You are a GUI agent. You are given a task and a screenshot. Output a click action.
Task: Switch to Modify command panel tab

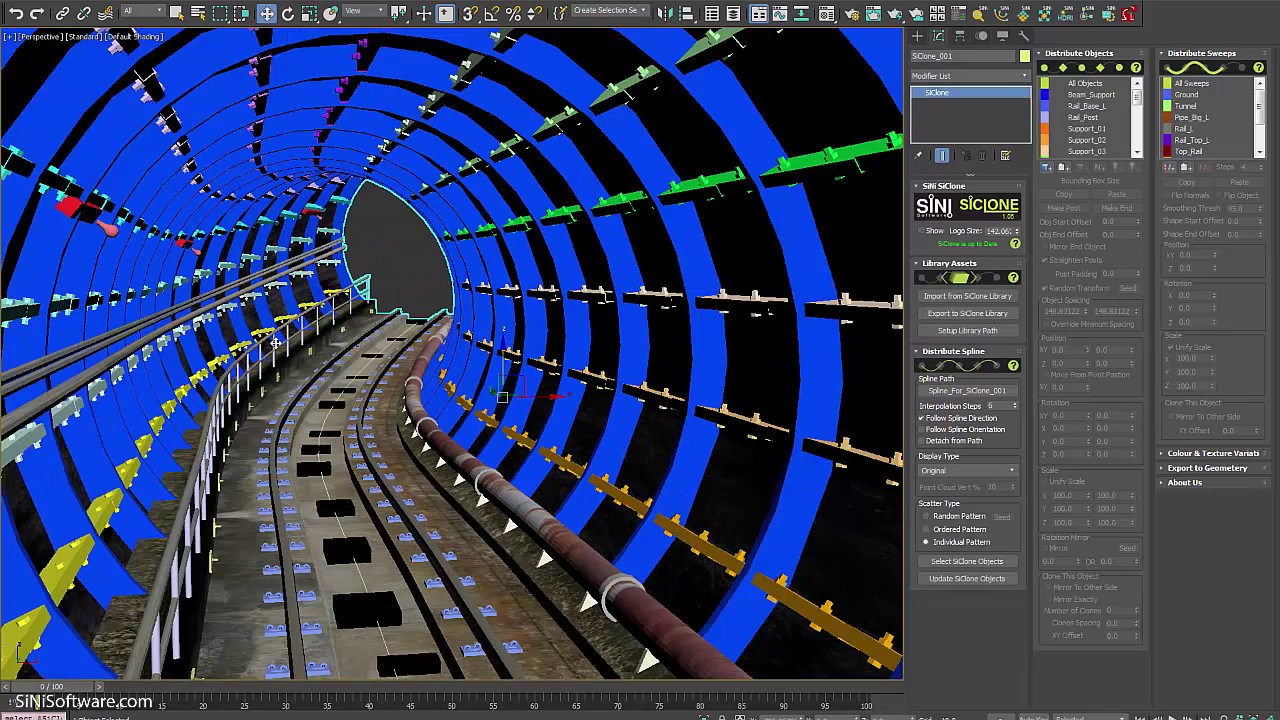[x=939, y=36]
